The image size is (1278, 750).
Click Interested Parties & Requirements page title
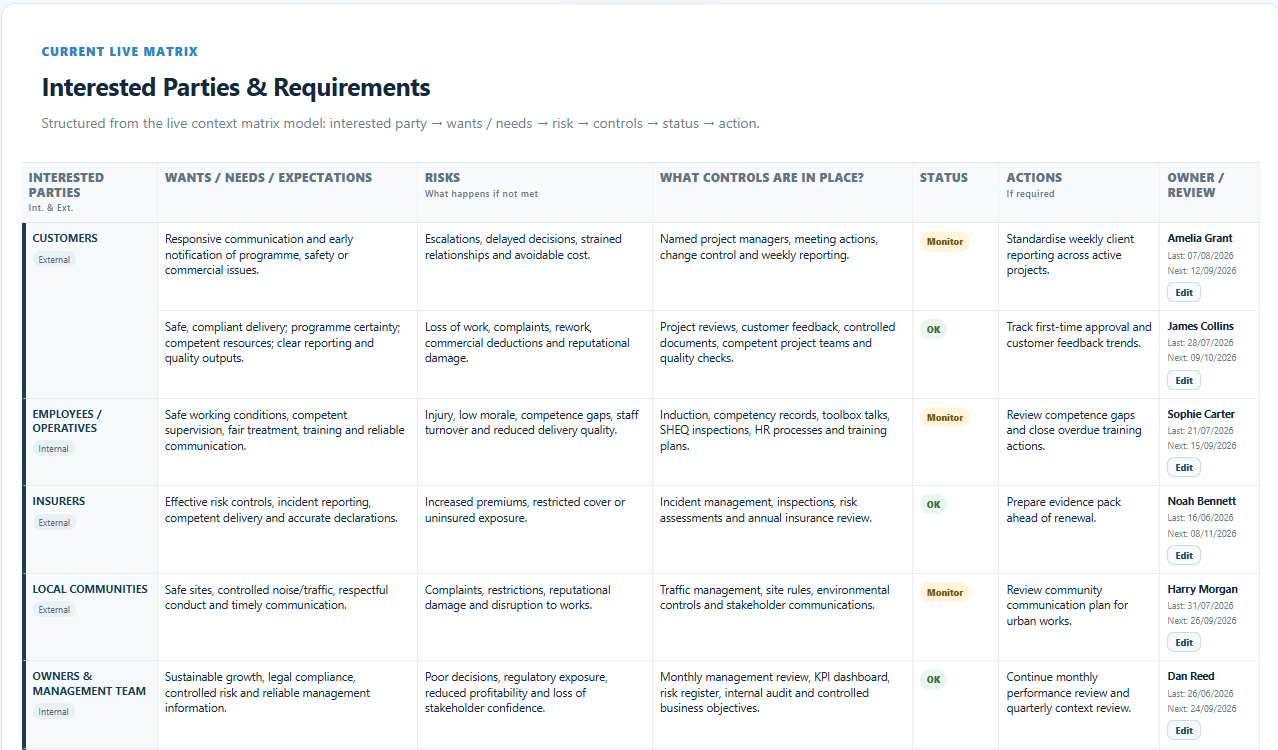pyautogui.click(x=236, y=88)
